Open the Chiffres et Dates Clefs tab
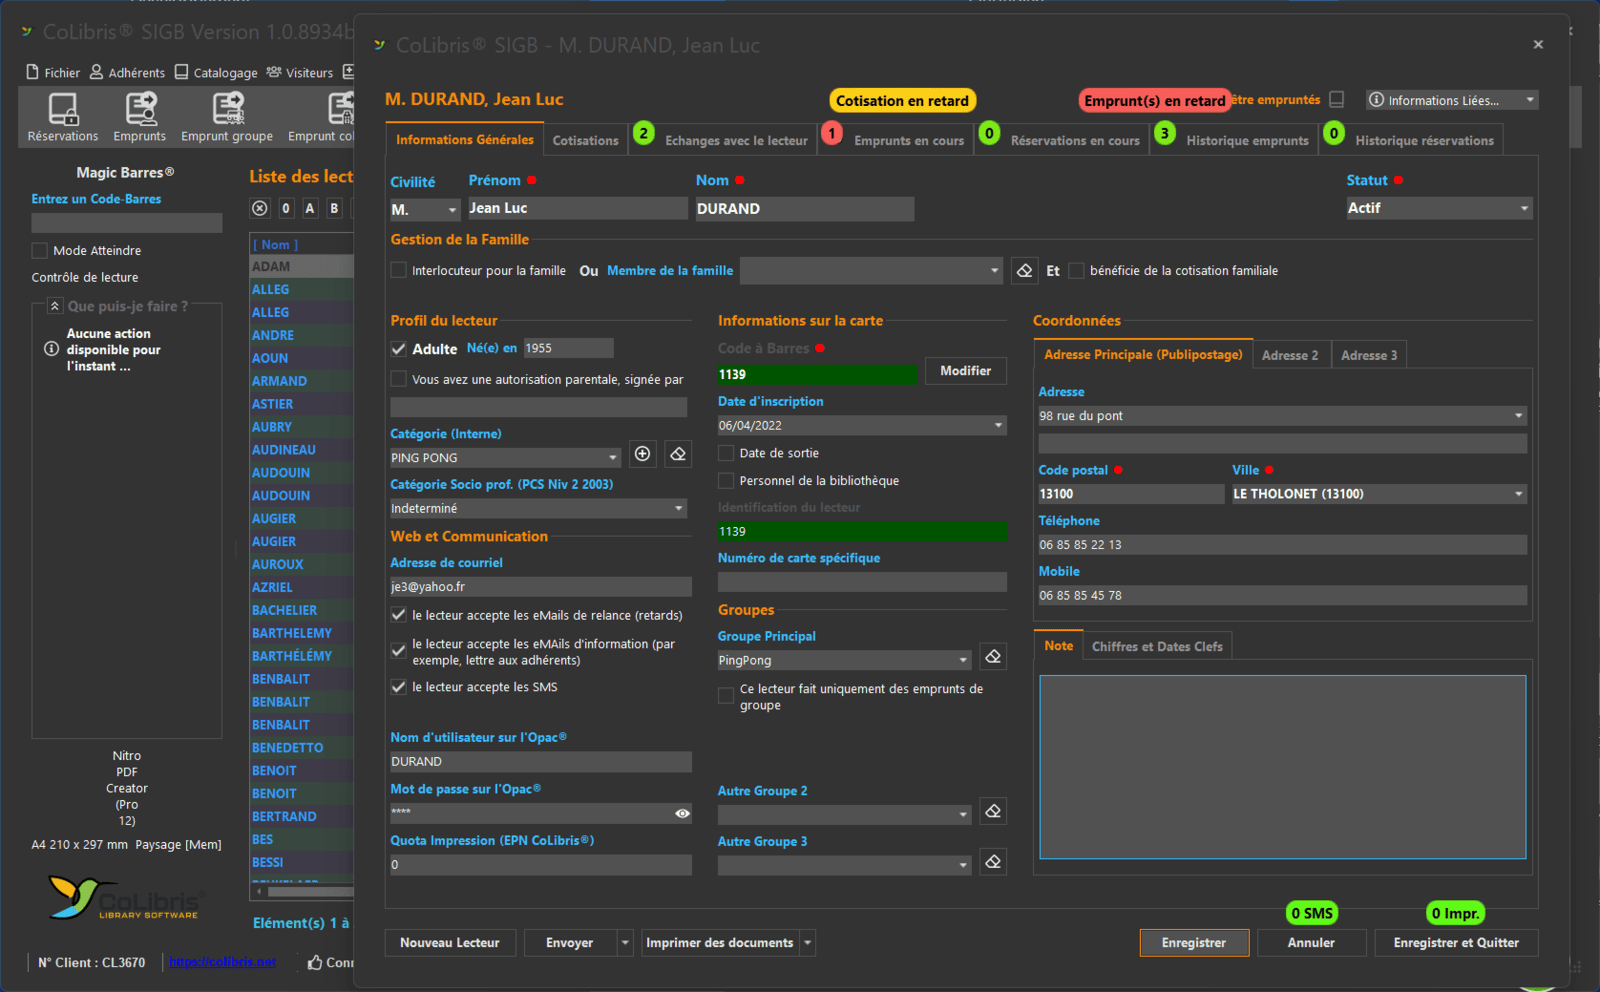1600x992 pixels. click(1156, 647)
